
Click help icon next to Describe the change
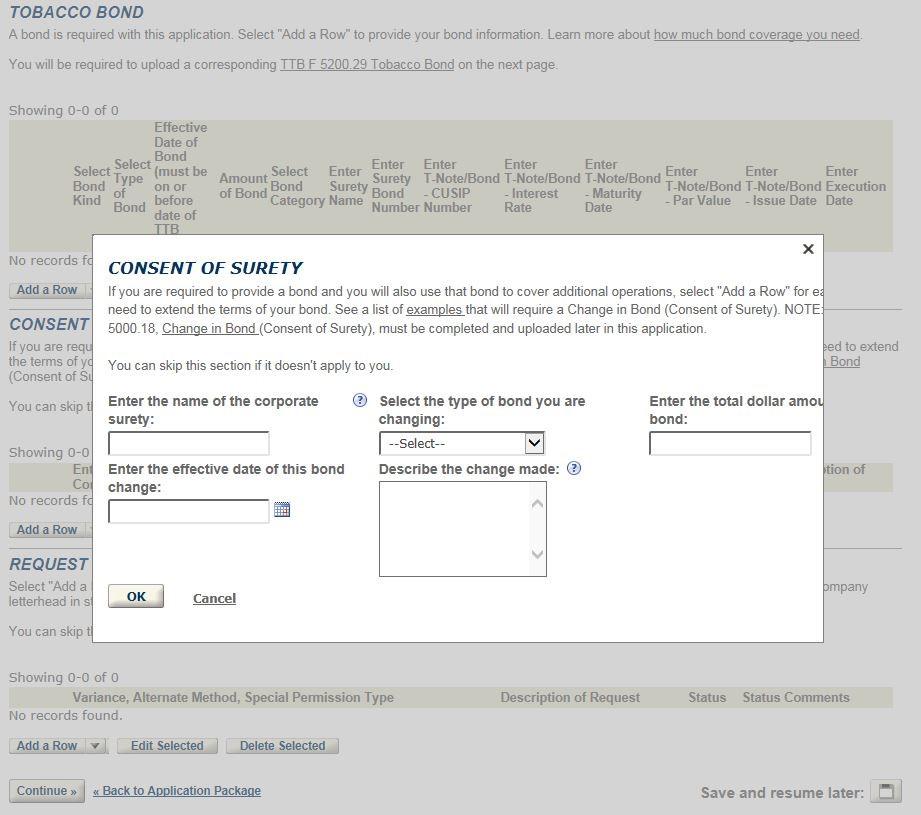click(574, 468)
